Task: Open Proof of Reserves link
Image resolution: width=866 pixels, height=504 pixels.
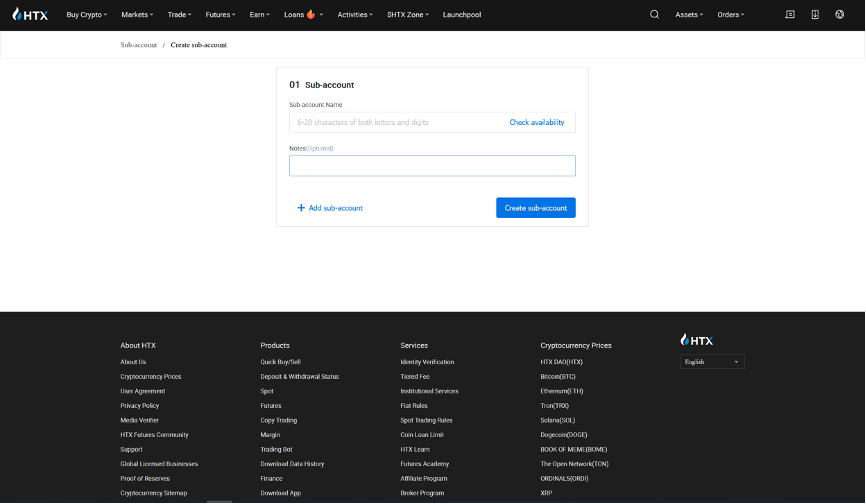Action: tap(145, 479)
